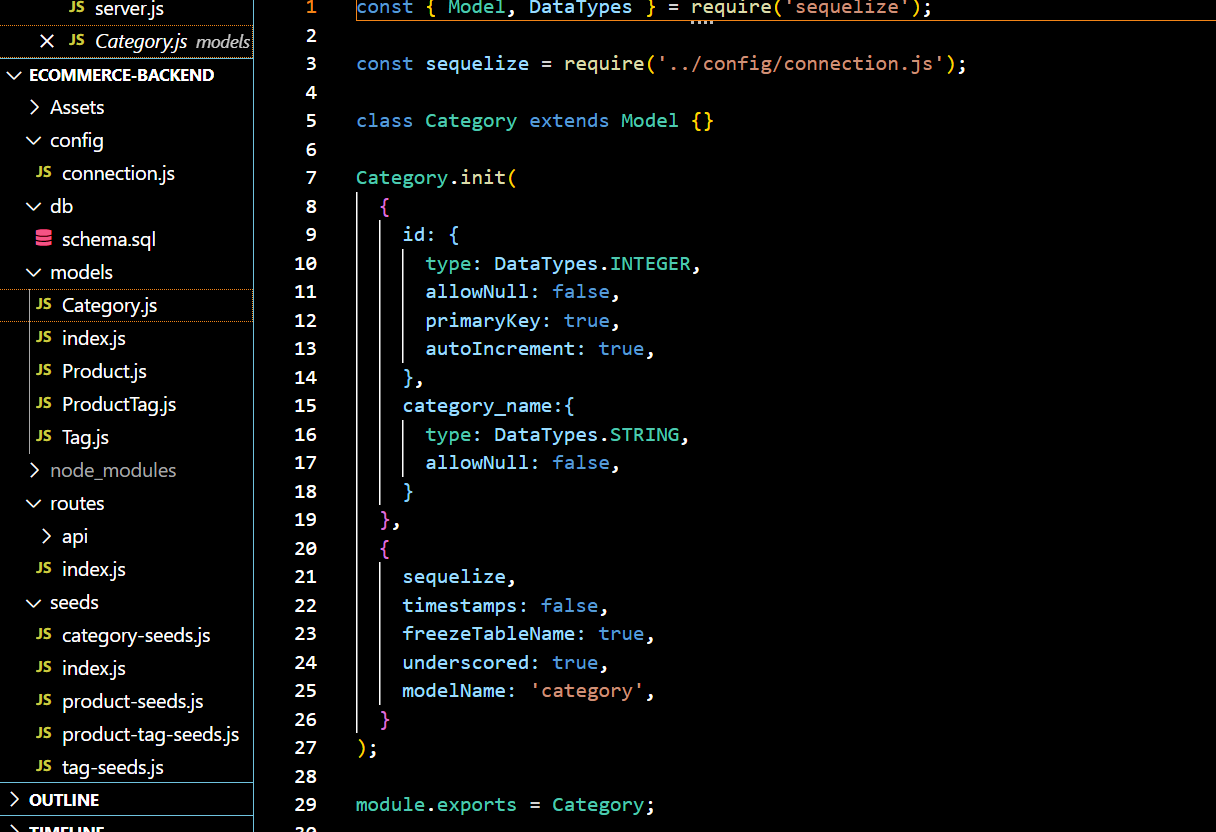Click 'module' keyword on line 29
The image size is (1216, 832).
tap(391, 805)
